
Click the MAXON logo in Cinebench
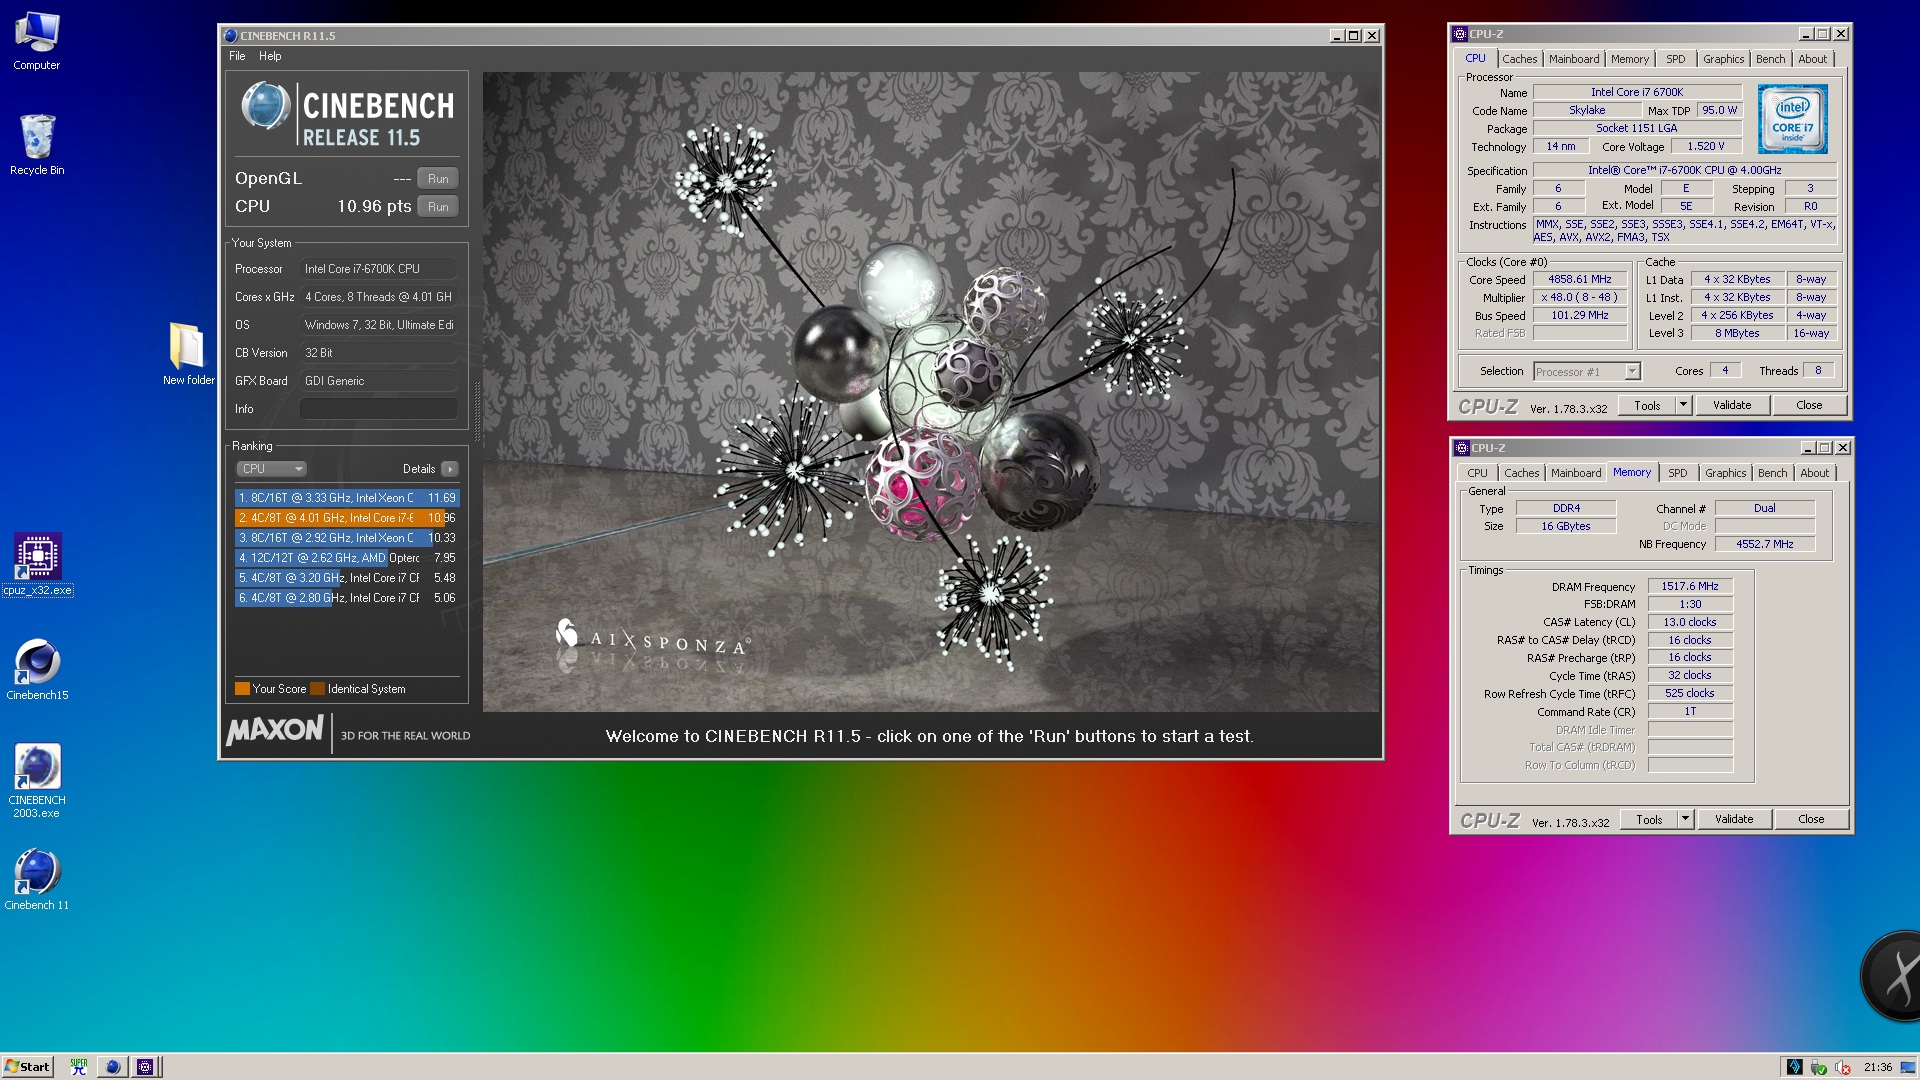(275, 731)
